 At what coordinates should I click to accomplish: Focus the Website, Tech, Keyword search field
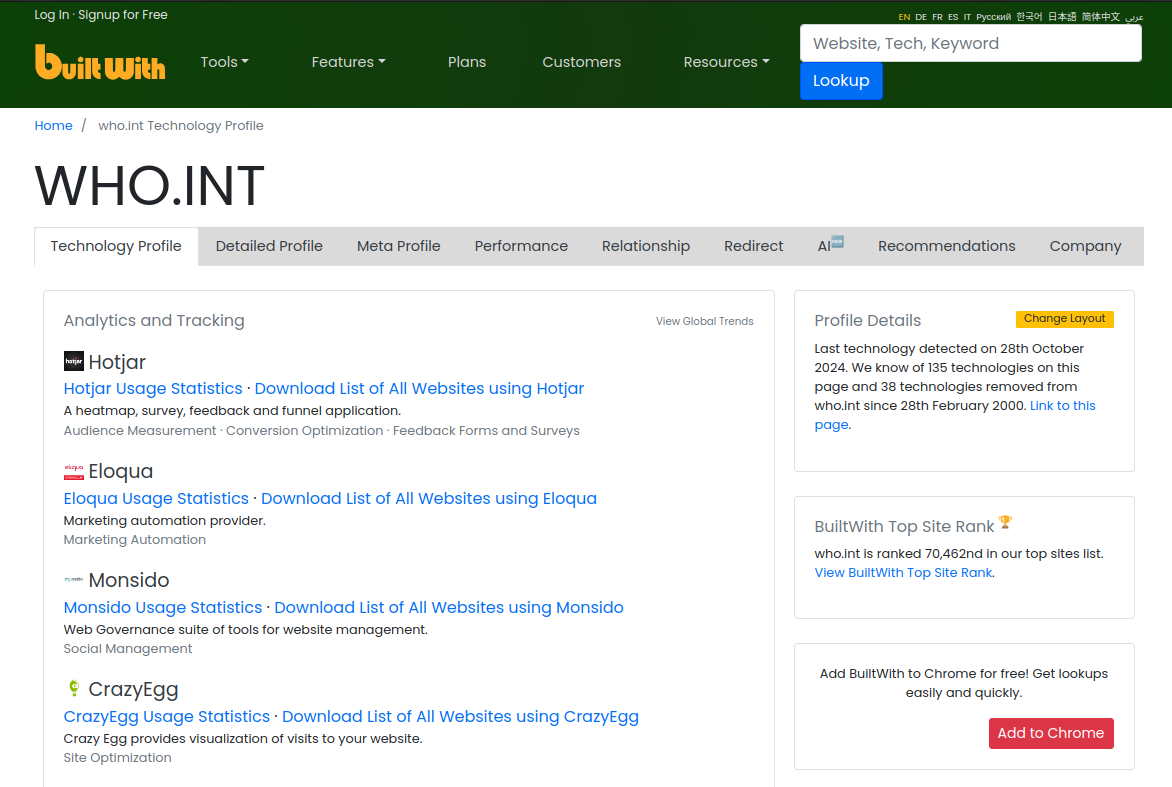click(x=970, y=43)
